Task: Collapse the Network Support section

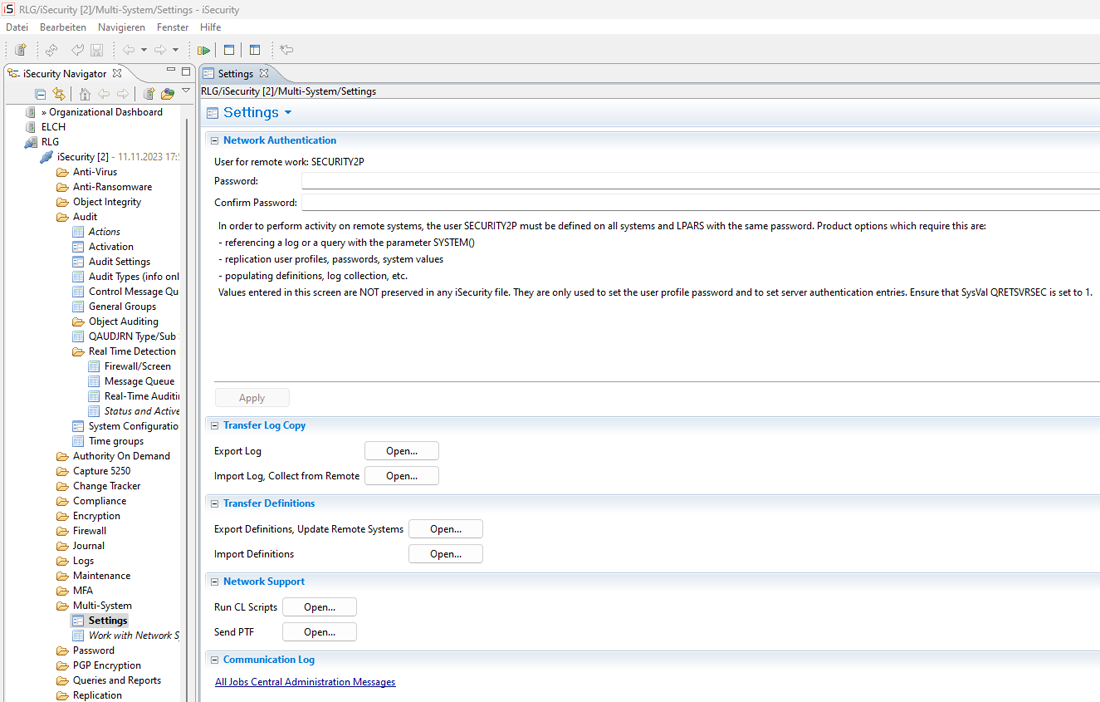Action: [x=215, y=581]
